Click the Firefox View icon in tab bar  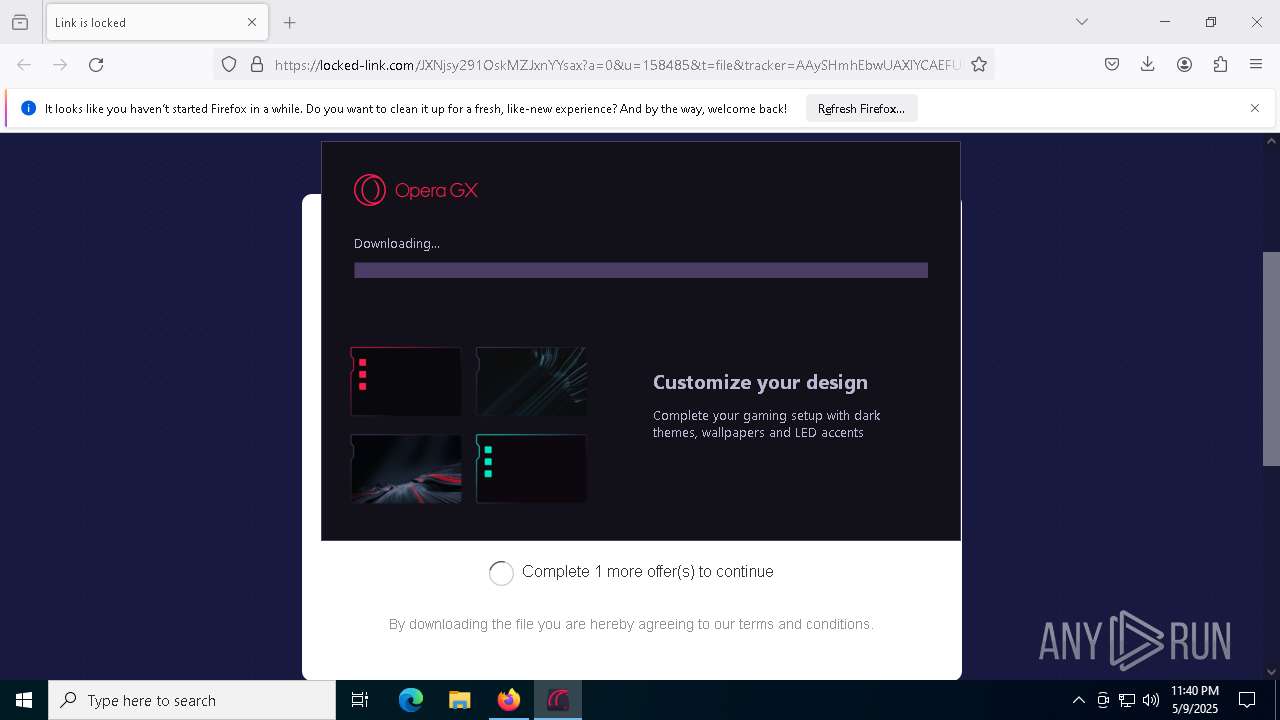point(20,22)
